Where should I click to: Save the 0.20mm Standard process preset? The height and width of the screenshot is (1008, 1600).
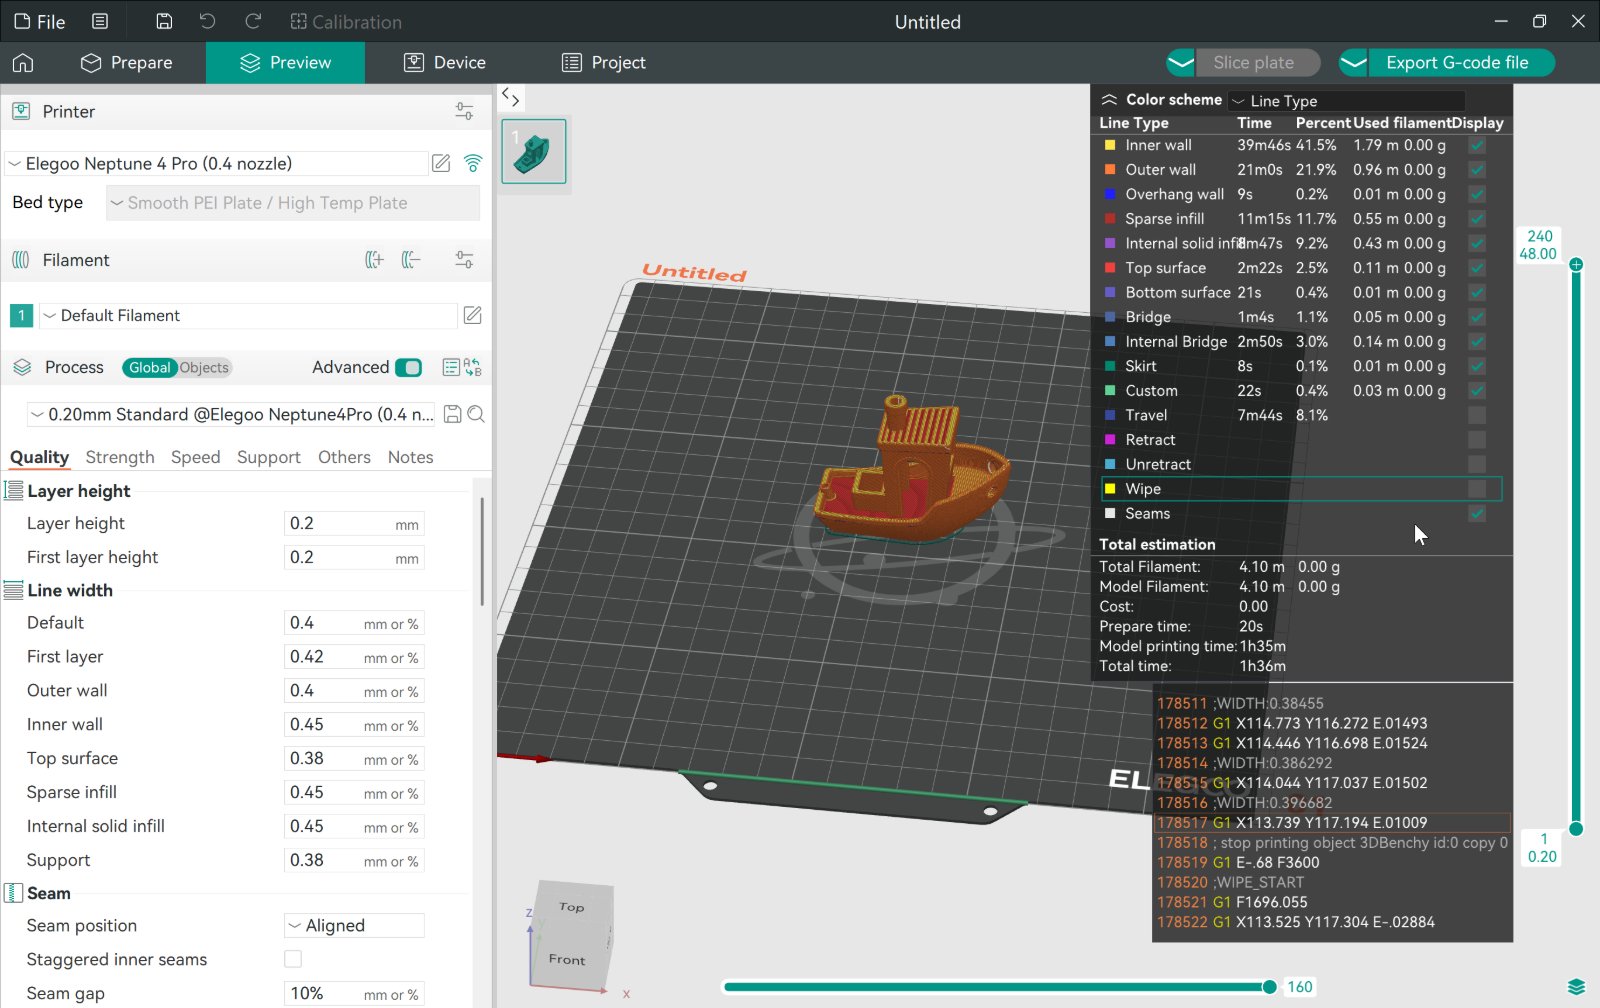[452, 414]
